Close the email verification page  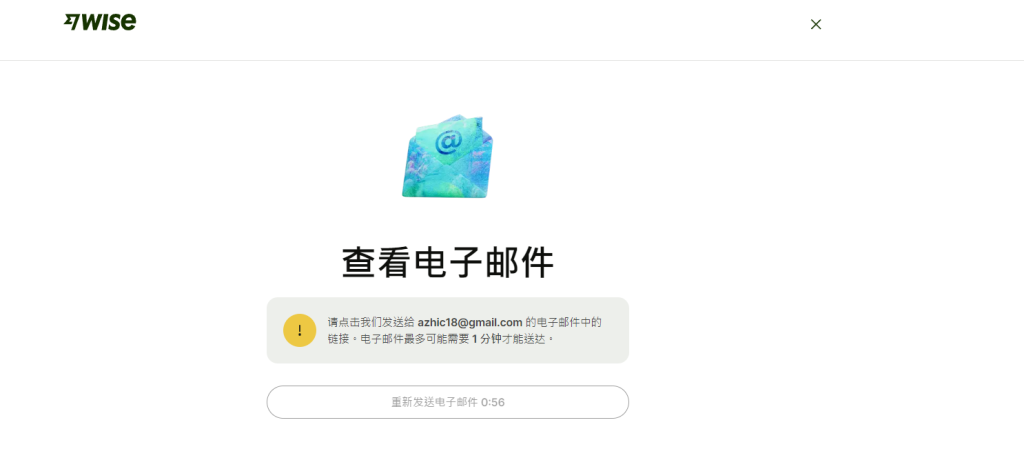pyautogui.click(x=816, y=24)
